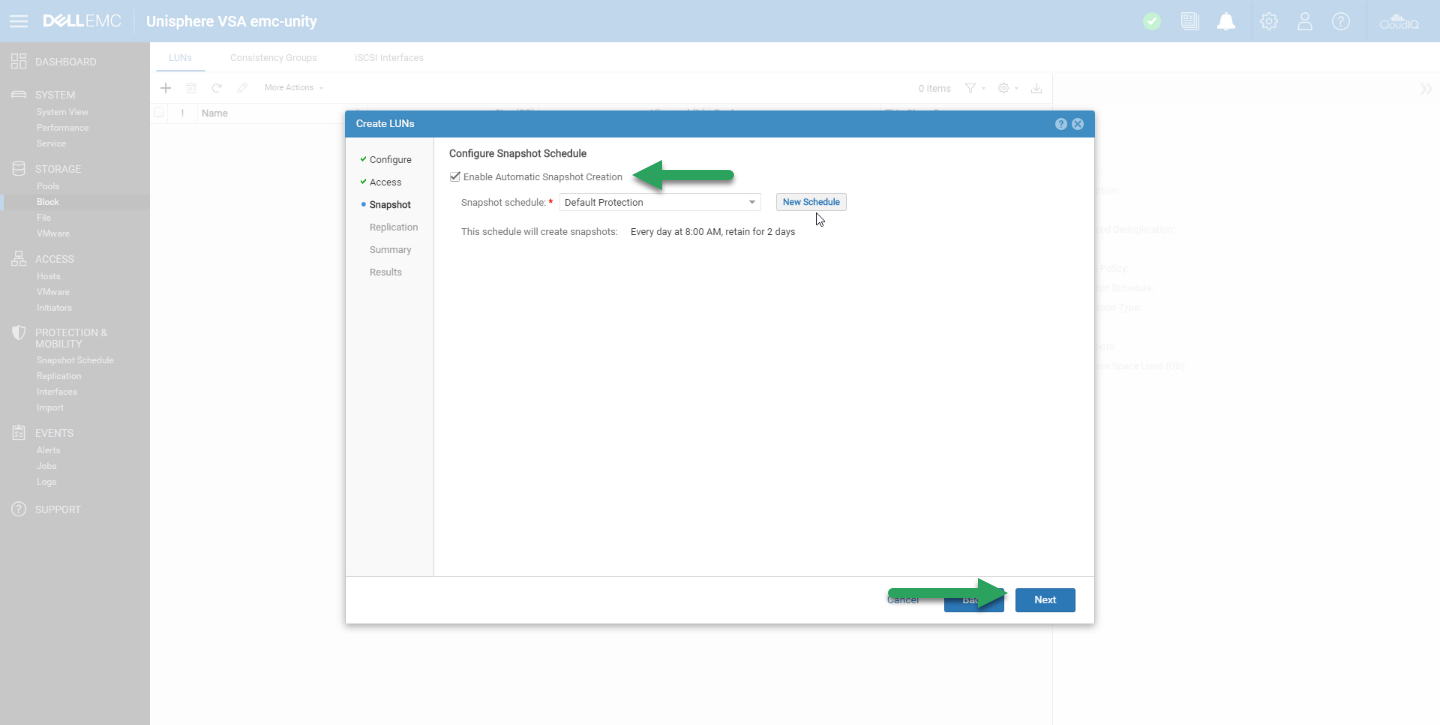Viewport: 1440px width, 725px height.
Task: Switch to the Consistency Groups tab
Action: click(273, 58)
